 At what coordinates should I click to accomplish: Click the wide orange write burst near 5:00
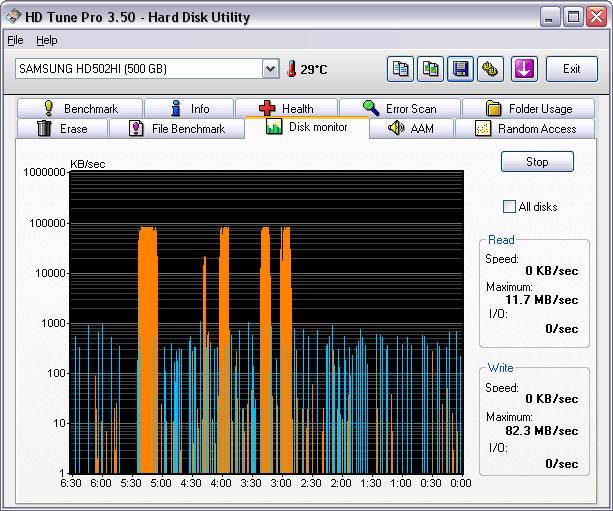click(x=148, y=350)
